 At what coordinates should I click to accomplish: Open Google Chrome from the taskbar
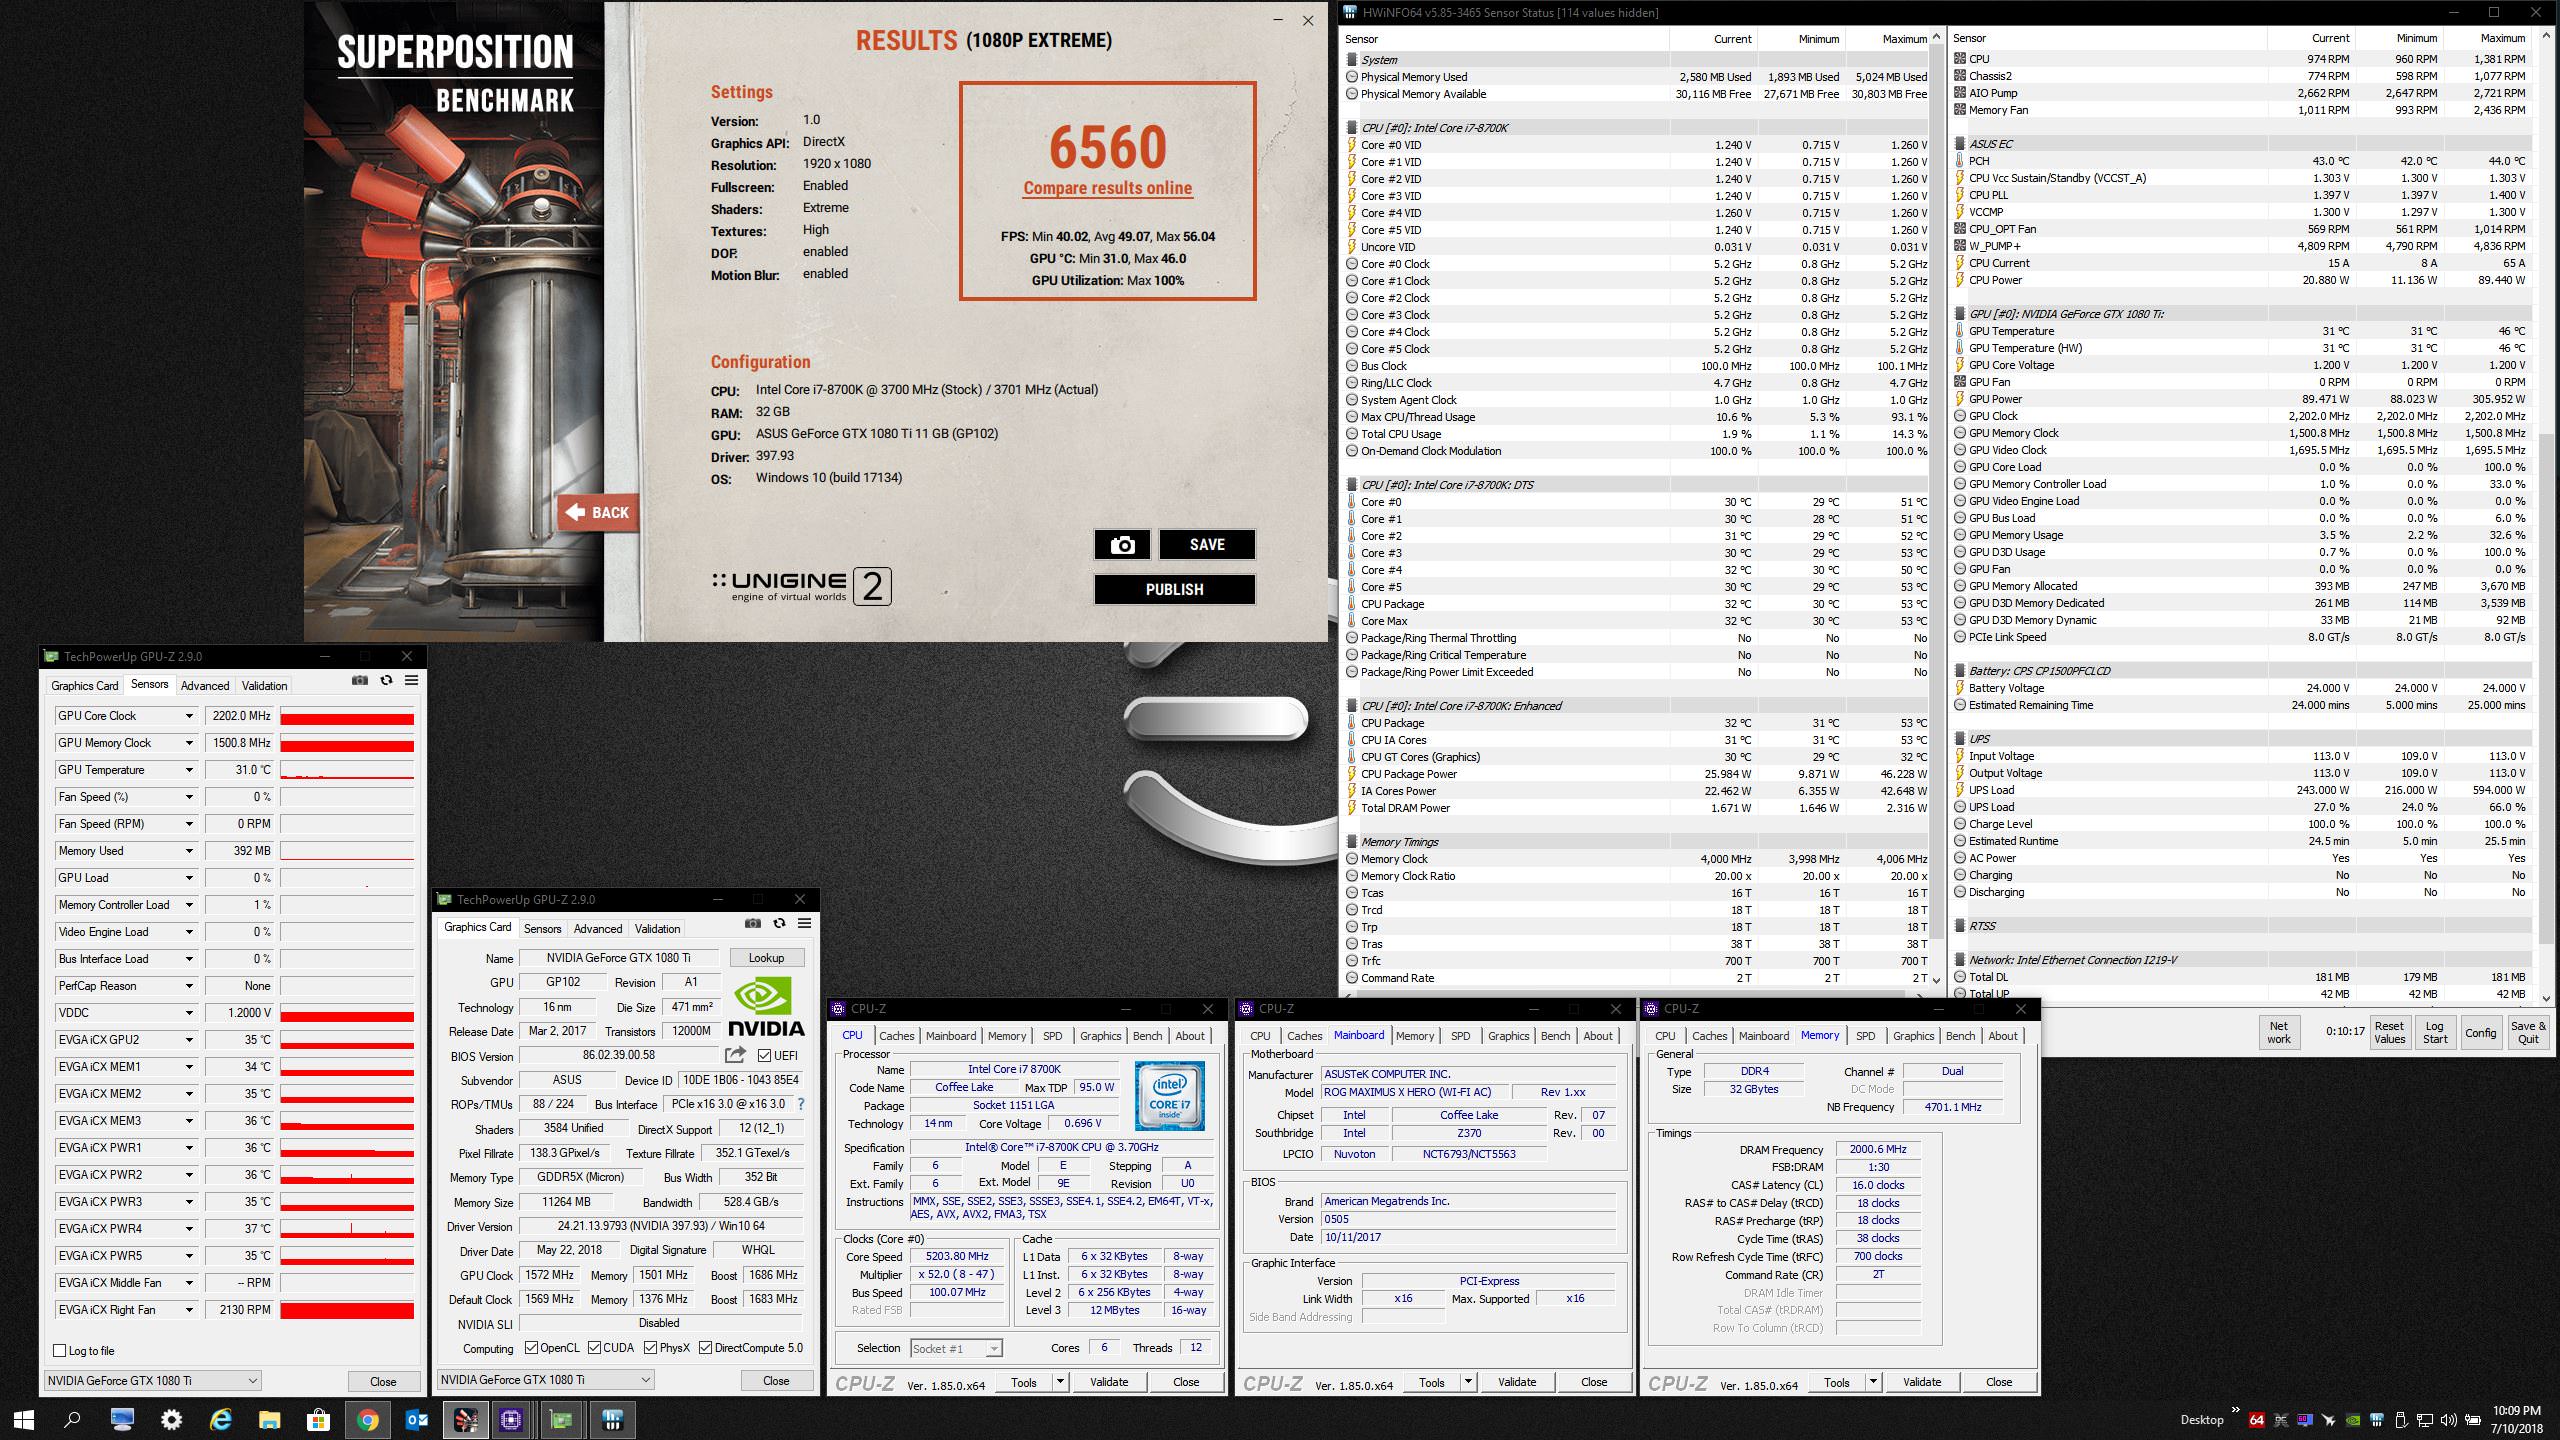coord(367,1419)
